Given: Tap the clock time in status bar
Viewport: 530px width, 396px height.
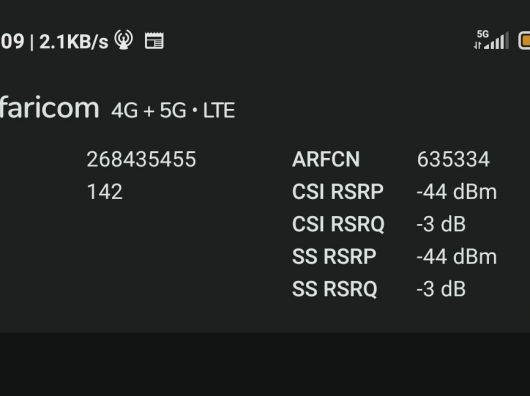Looking at the screenshot, I should click(12, 42).
